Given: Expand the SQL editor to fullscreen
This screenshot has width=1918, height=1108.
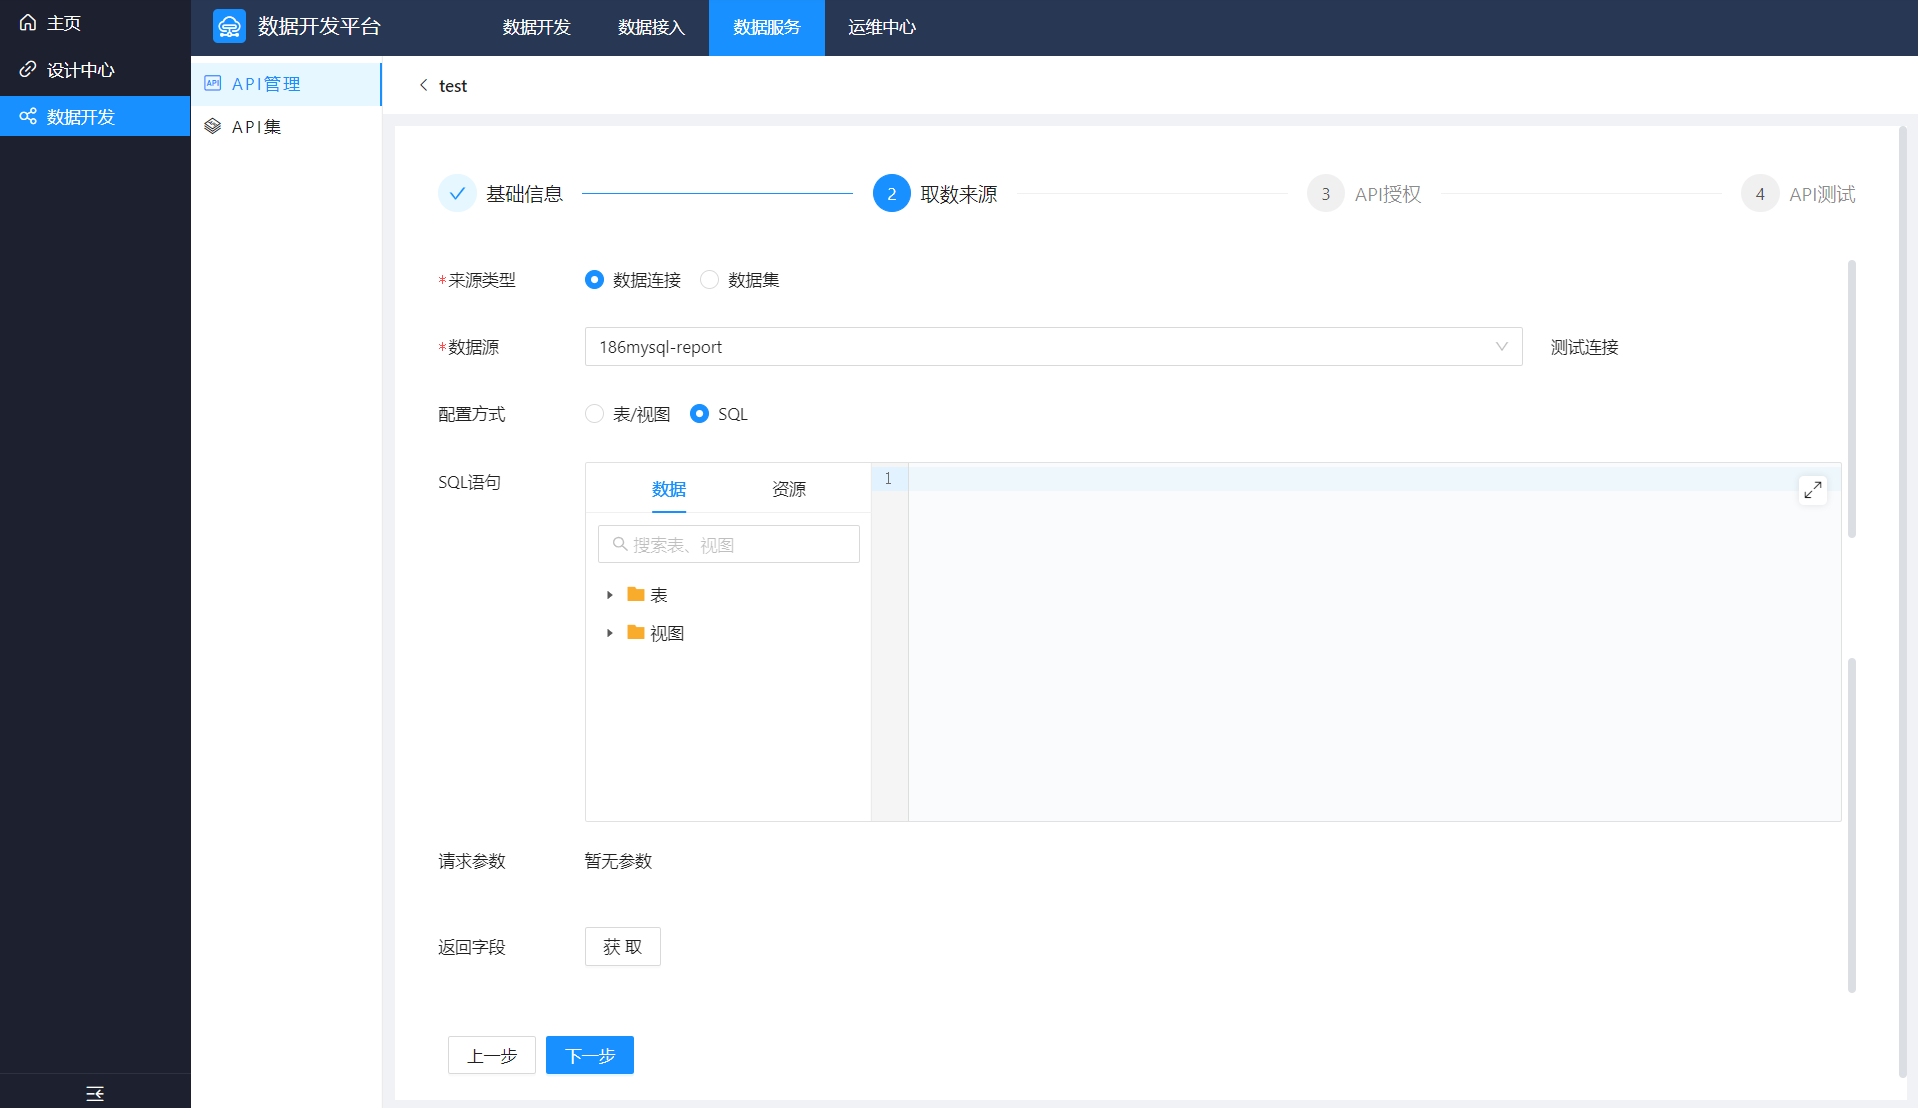Looking at the screenshot, I should 1812,490.
